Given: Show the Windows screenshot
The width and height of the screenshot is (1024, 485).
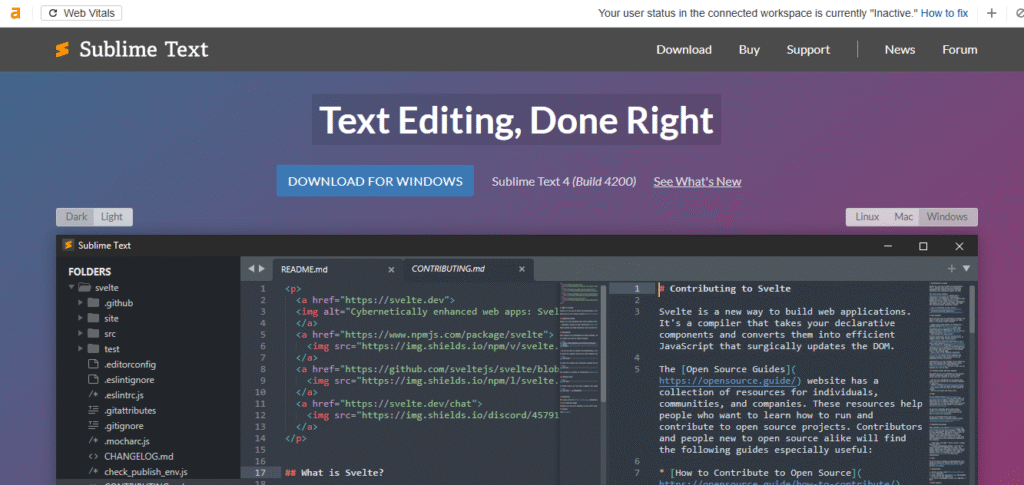Looking at the screenshot, I should (947, 217).
